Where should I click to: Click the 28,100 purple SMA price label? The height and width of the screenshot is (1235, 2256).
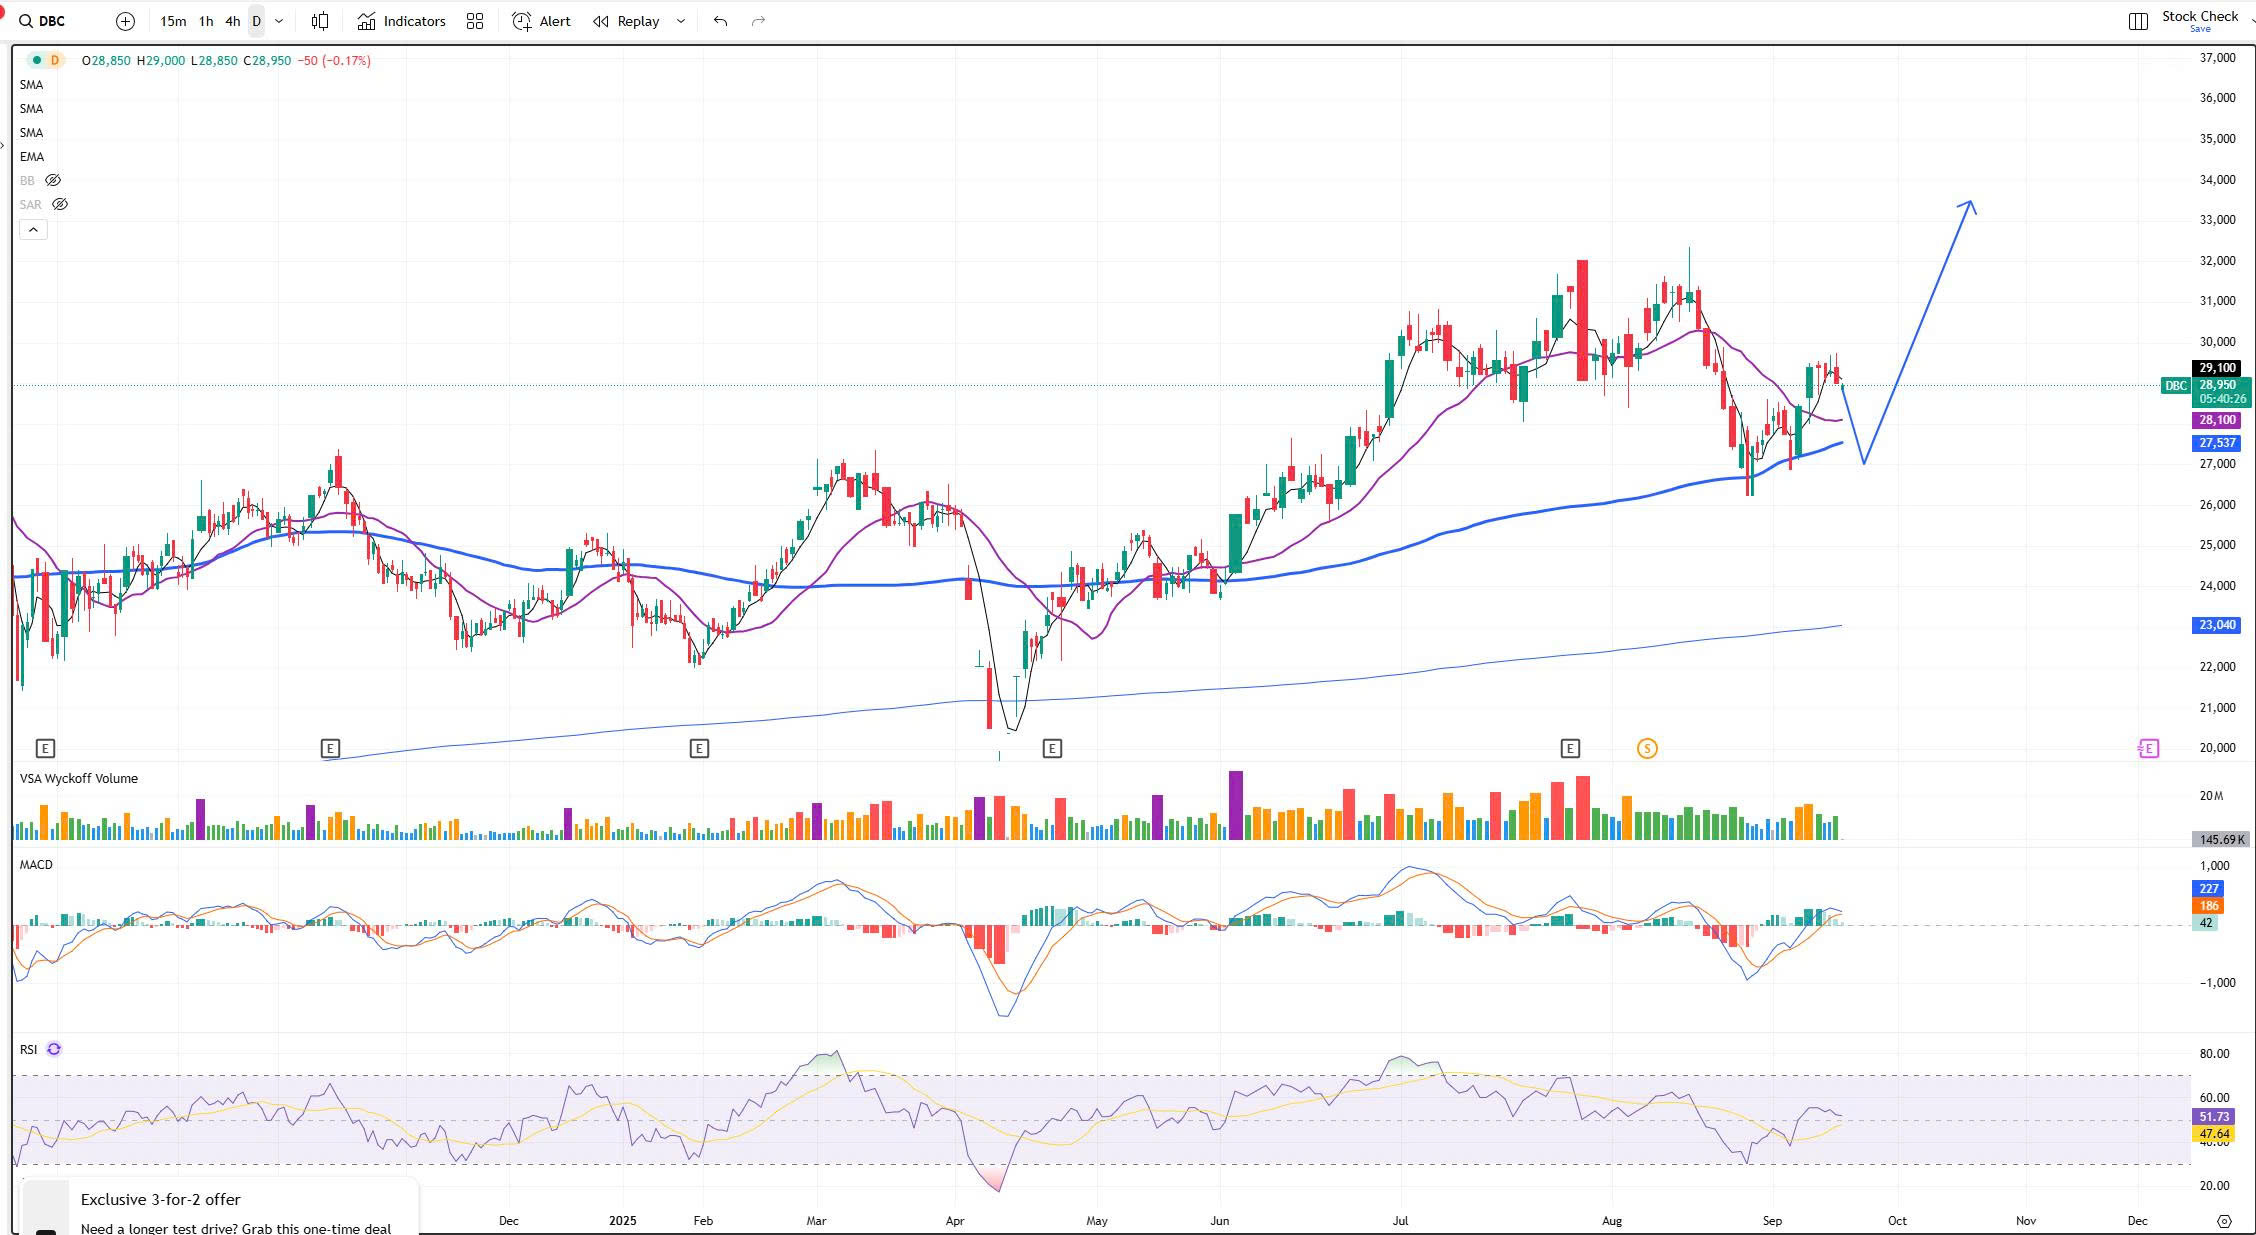pyautogui.click(x=2217, y=420)
